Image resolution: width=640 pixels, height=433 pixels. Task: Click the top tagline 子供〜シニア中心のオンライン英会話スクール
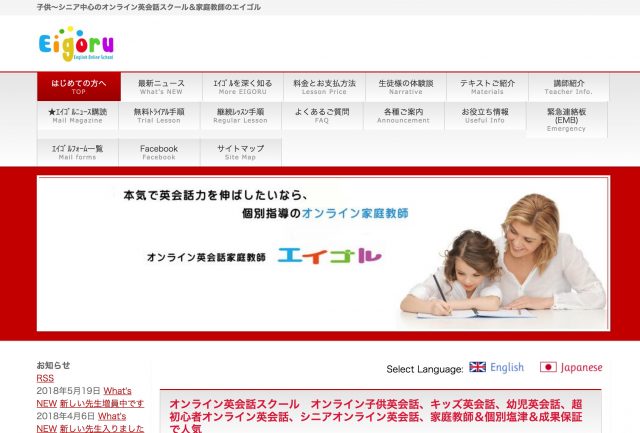point(149,7)
